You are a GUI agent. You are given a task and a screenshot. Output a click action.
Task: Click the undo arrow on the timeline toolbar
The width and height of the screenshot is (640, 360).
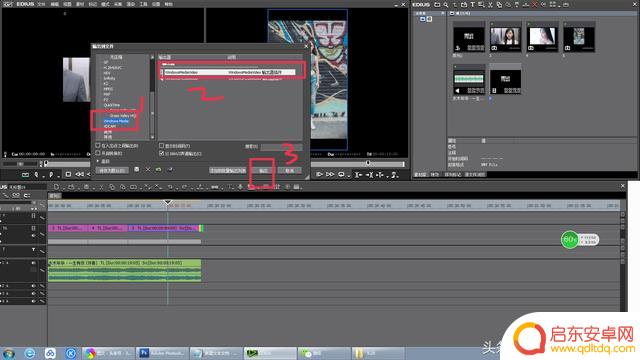click(x=171, y=187)
